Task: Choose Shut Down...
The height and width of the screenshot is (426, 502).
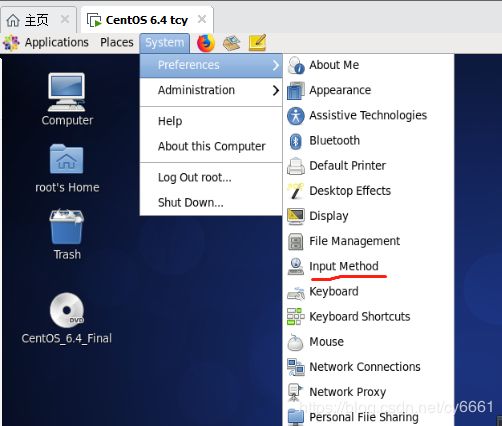Action: click(211, 203)
